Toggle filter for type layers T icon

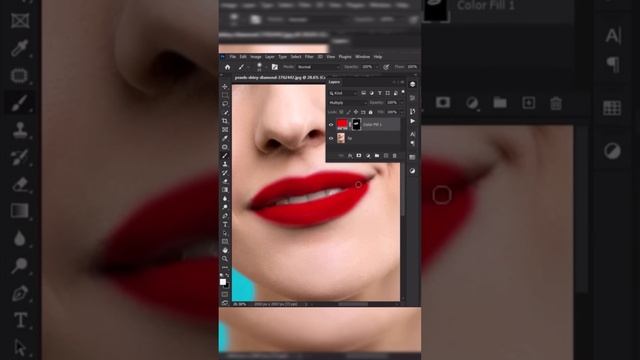(x=380, y=93)
